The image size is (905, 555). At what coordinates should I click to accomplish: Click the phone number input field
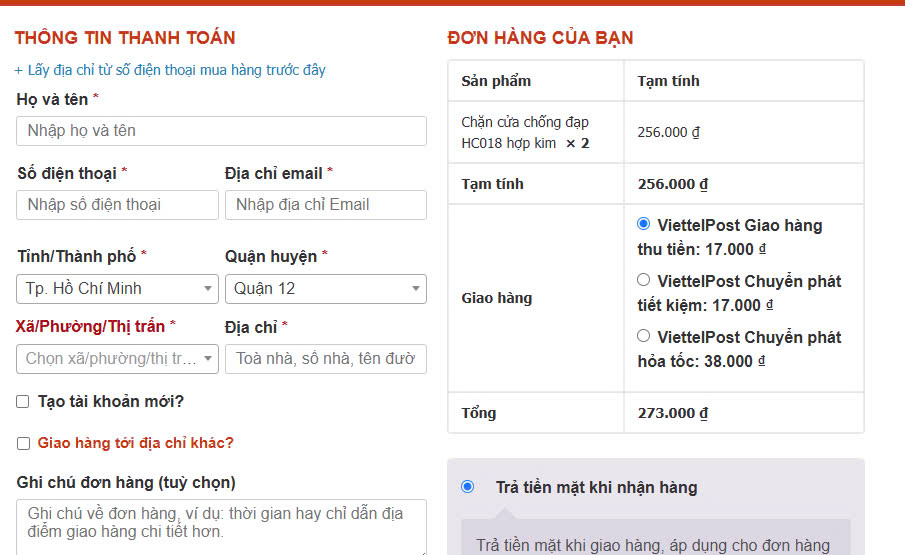click(117, 205)
